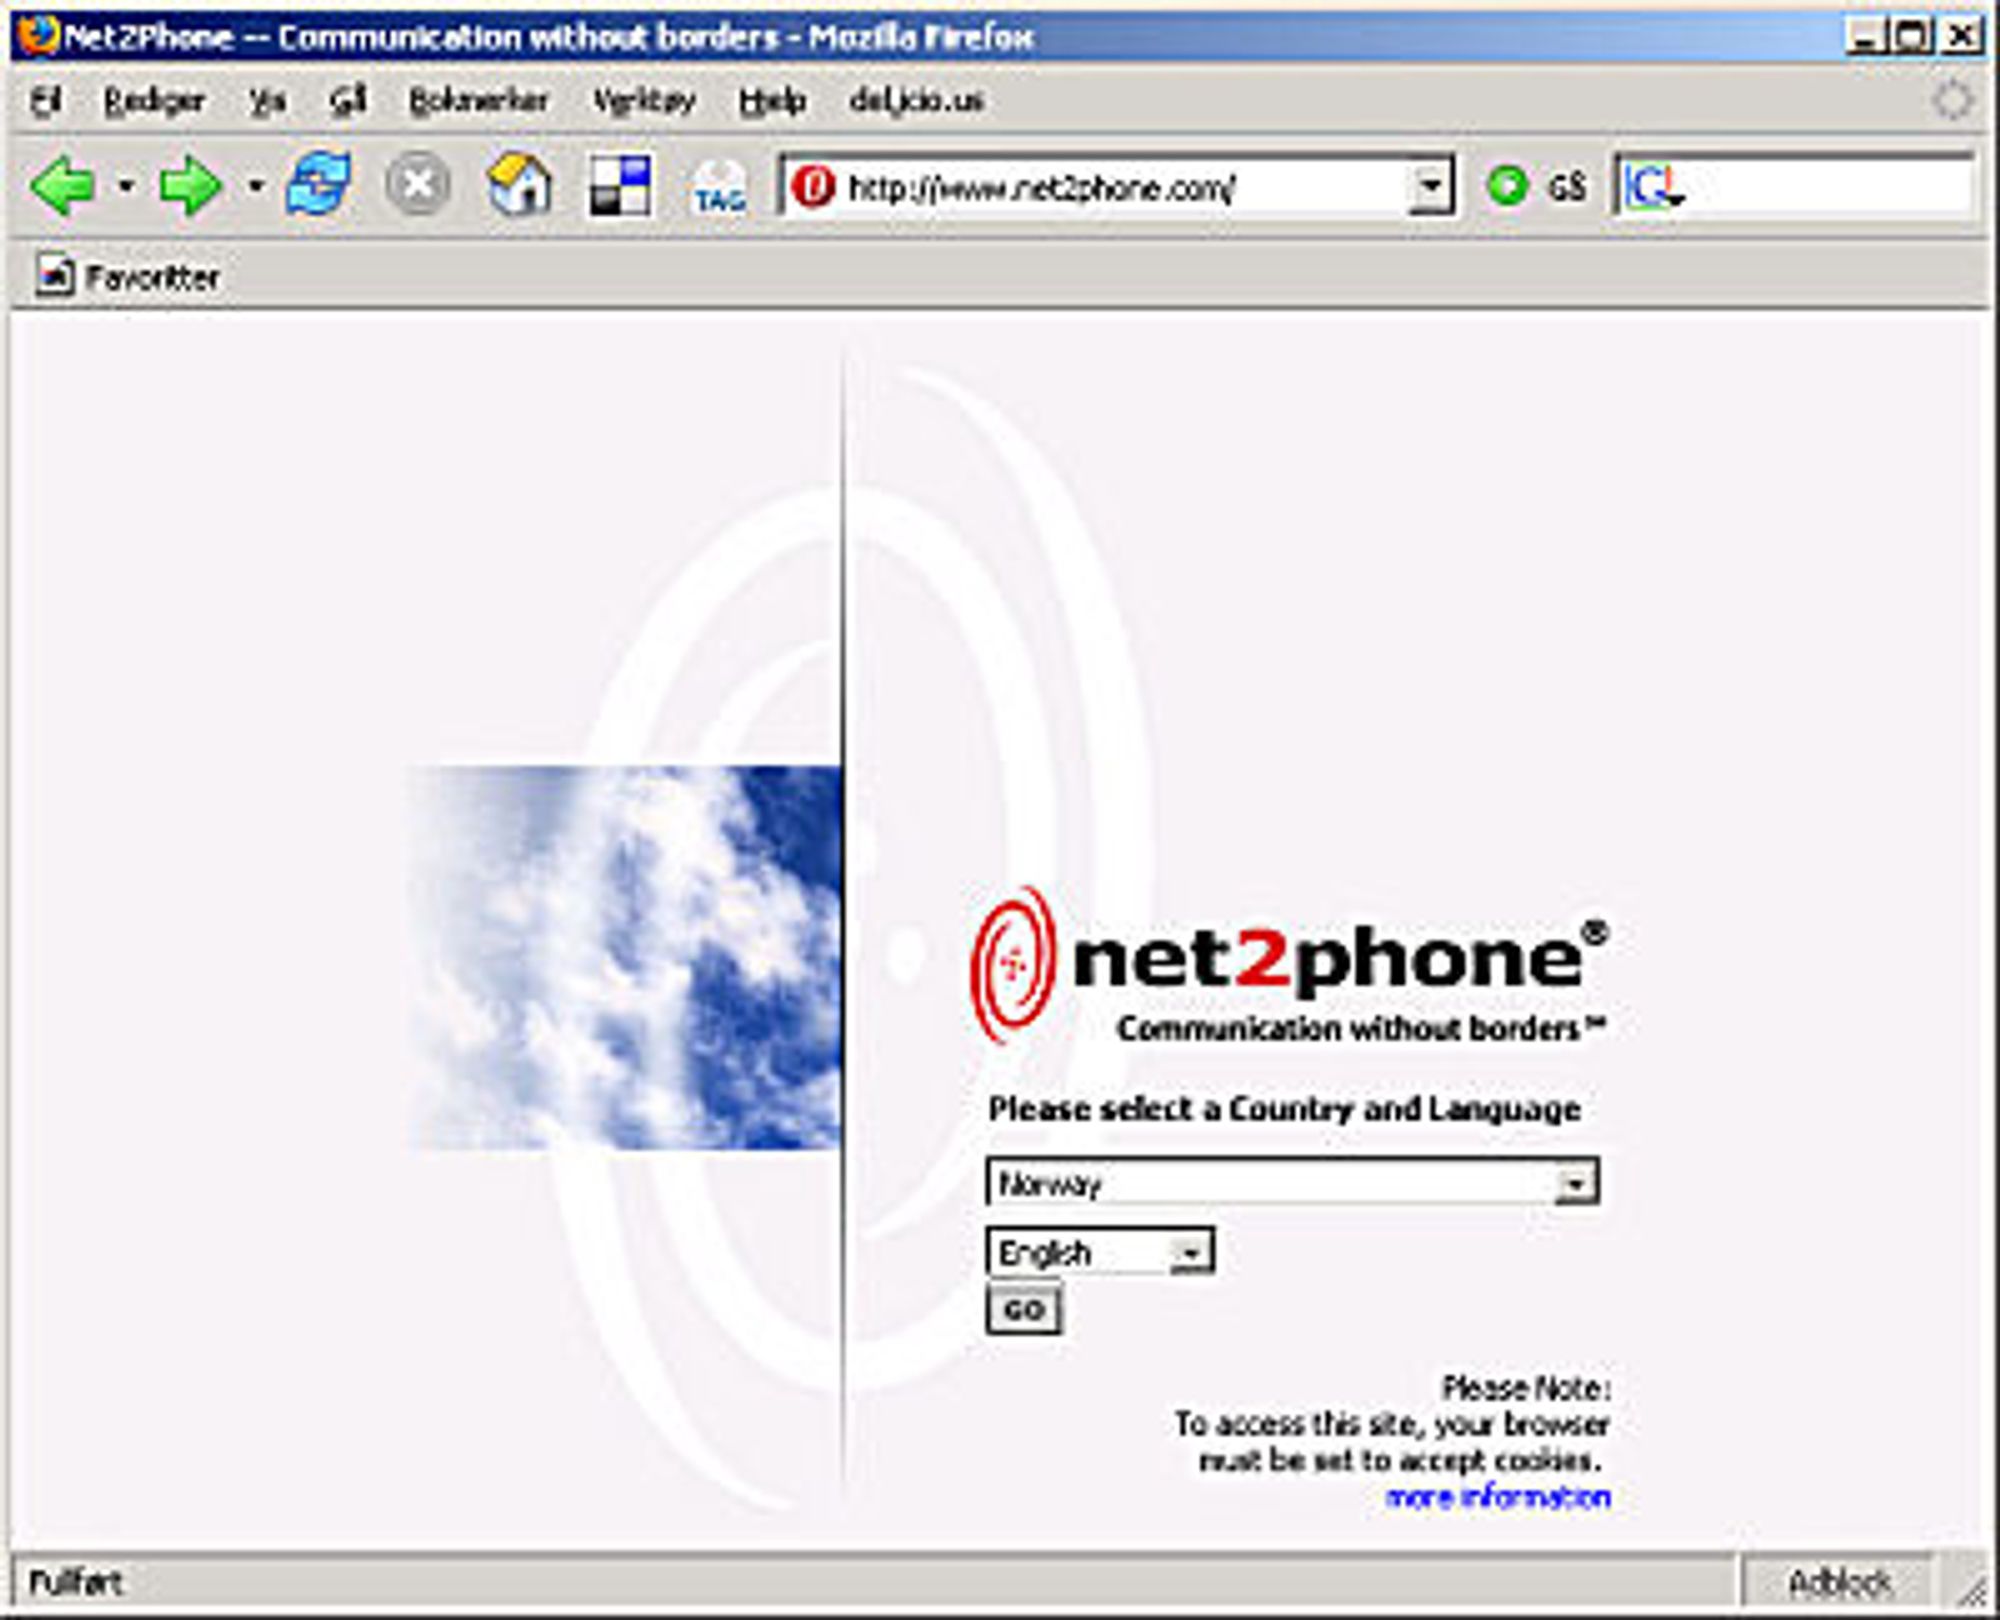Open the Fil menu

(47, 101)
